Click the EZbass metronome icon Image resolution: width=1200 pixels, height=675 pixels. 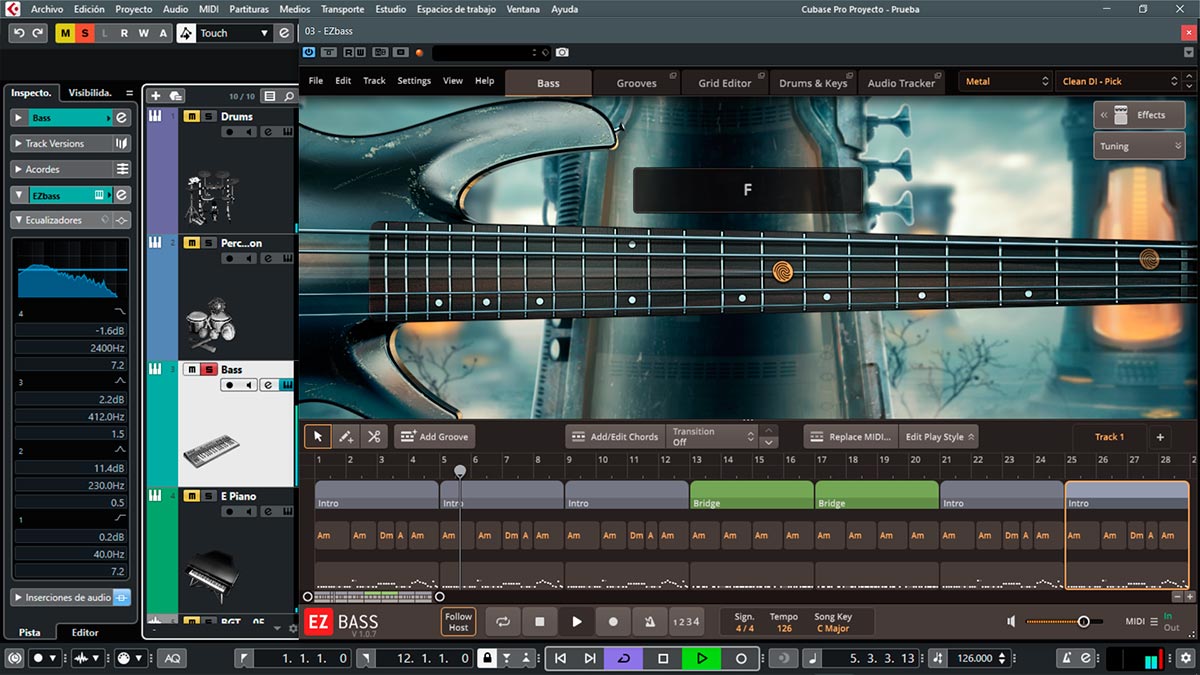649,621
